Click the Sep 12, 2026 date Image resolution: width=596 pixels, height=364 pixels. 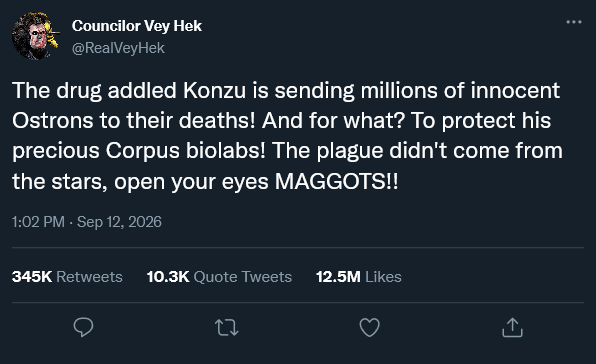(119, 222)
